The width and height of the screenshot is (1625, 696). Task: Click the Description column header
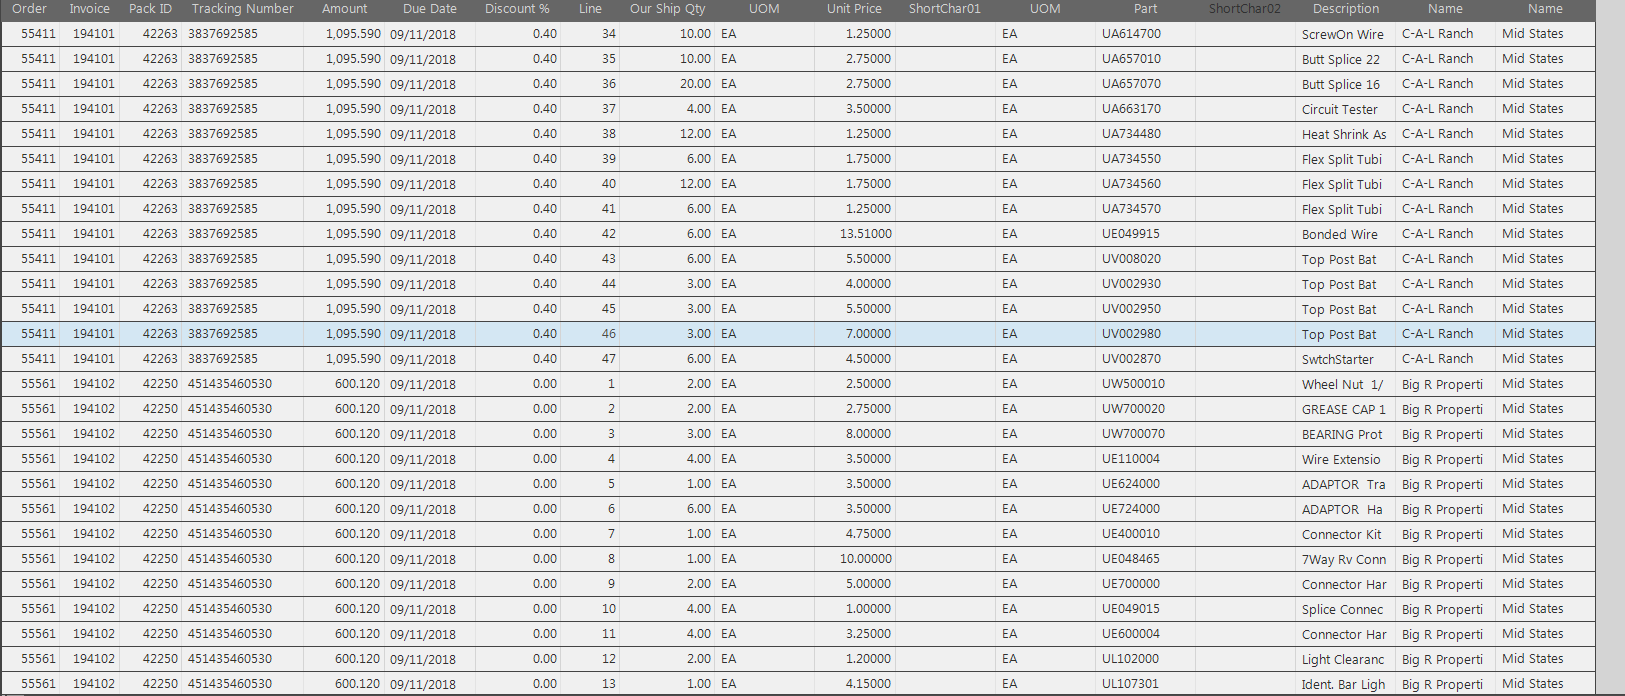(1346, 9)
